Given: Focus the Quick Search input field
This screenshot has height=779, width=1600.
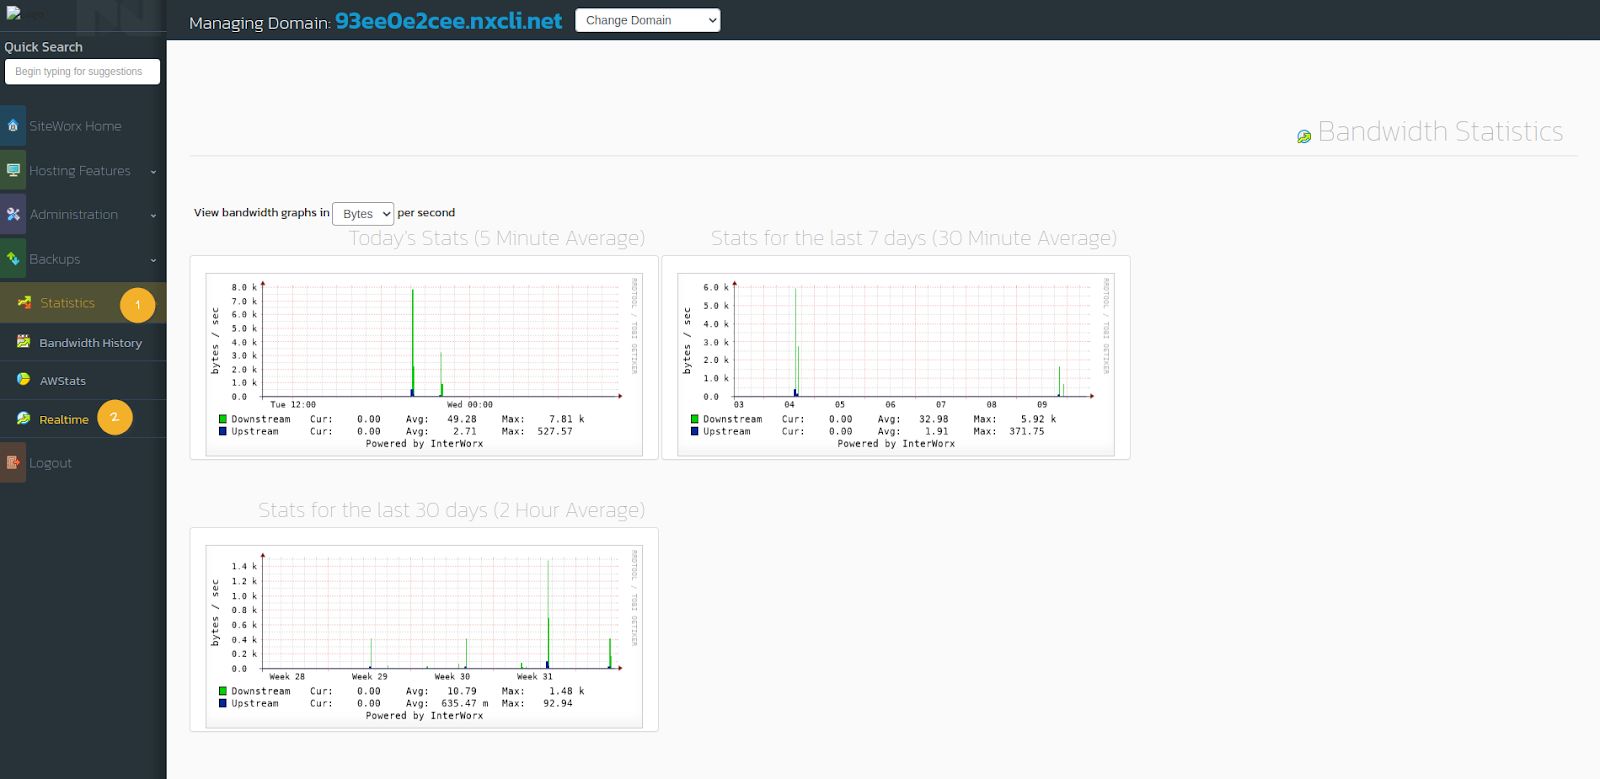Looking at the screenshot, I should click(82, 72).
